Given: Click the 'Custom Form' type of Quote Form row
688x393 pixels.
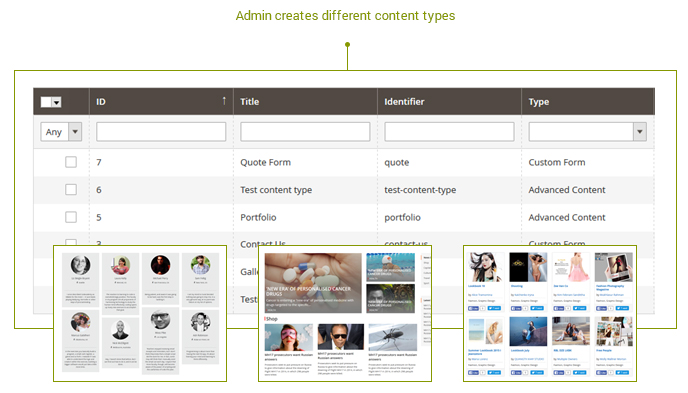Looking at the screenshot, I should pos(557,162).
